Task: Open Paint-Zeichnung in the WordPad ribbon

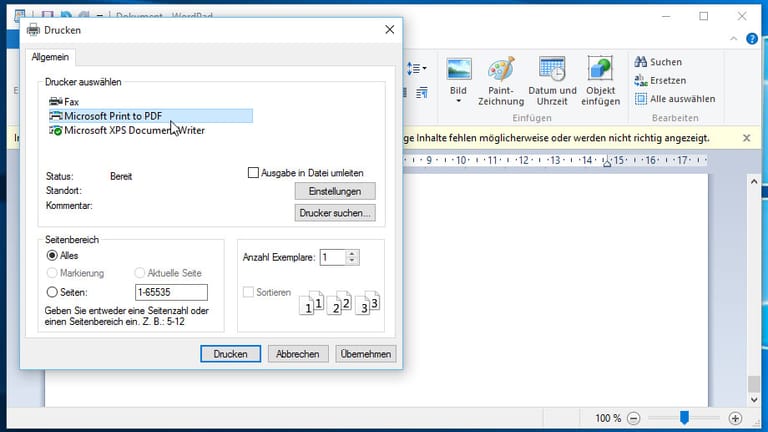Action: coord(501,81)
